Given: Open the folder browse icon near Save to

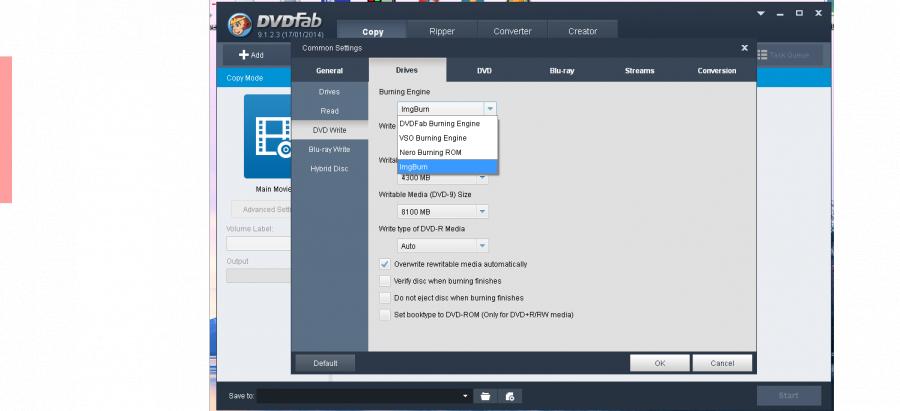Looking at the screenshot, I should tap(485, 396).
